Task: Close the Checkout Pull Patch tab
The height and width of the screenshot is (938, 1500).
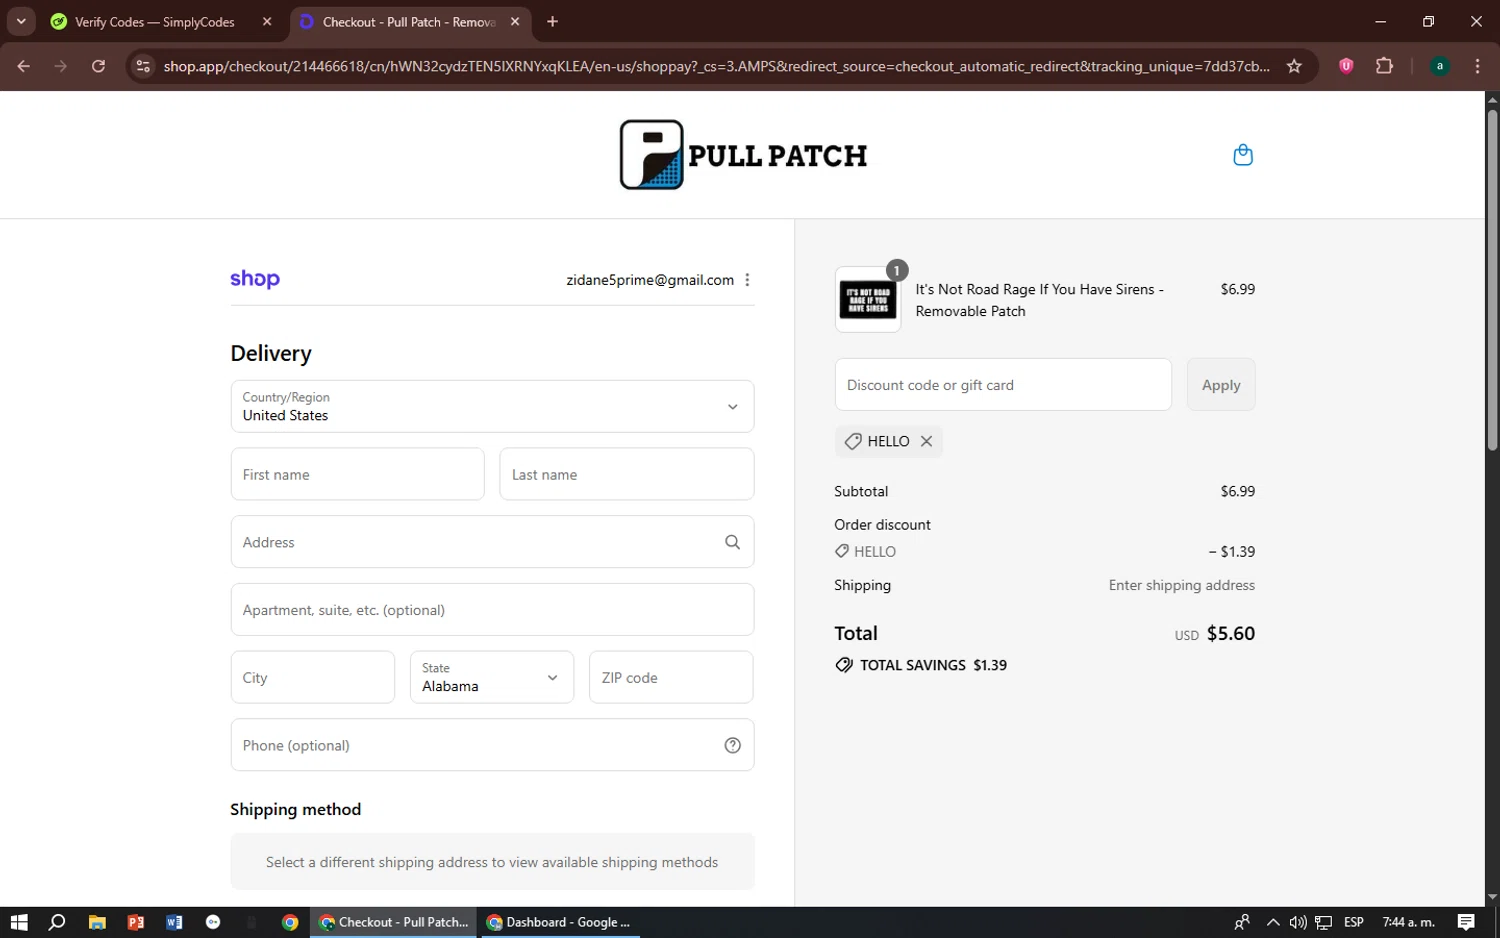Action: click(515, 21)
